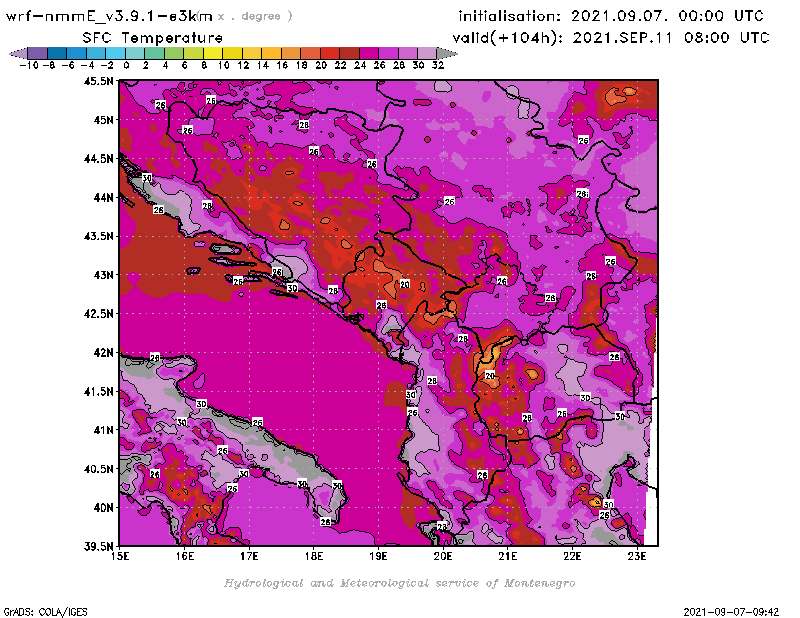The image size is (800, 618).
Task: Click the latitude label 44.5N
Action: coord(99,159)
